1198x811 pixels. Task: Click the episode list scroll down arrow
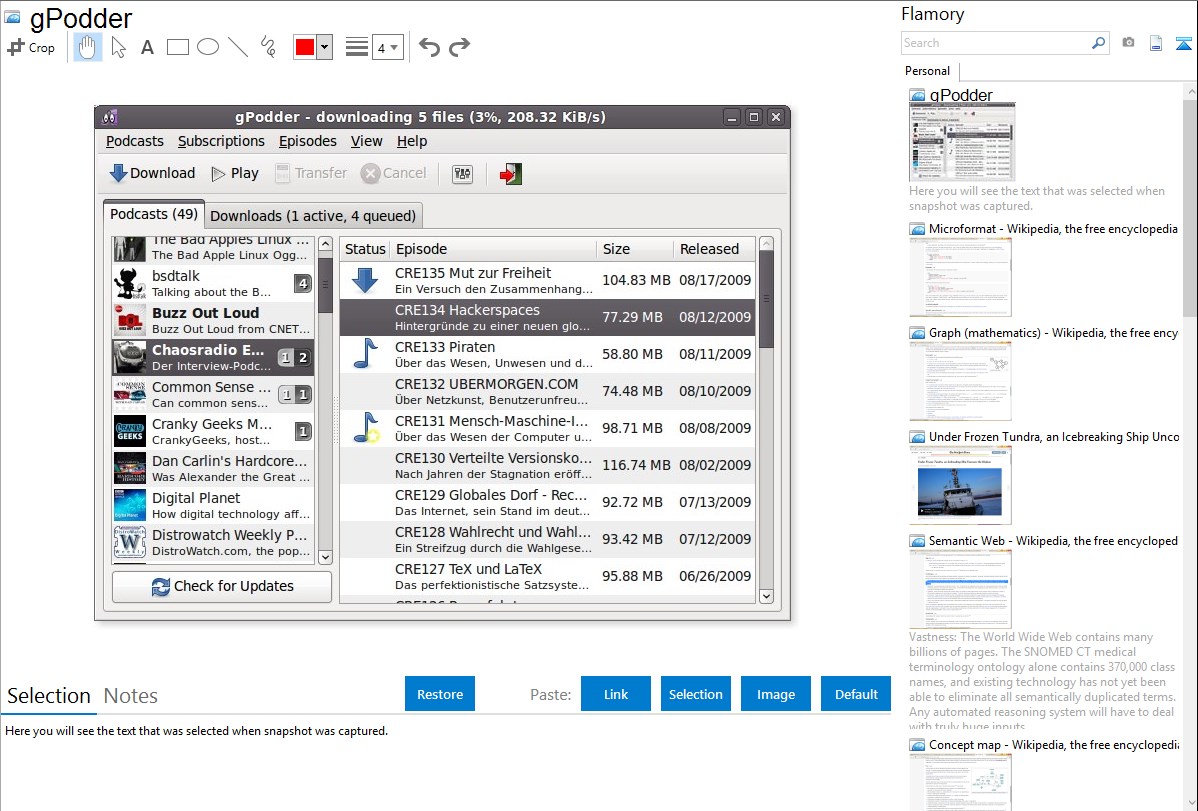click(x=766, y=596)
